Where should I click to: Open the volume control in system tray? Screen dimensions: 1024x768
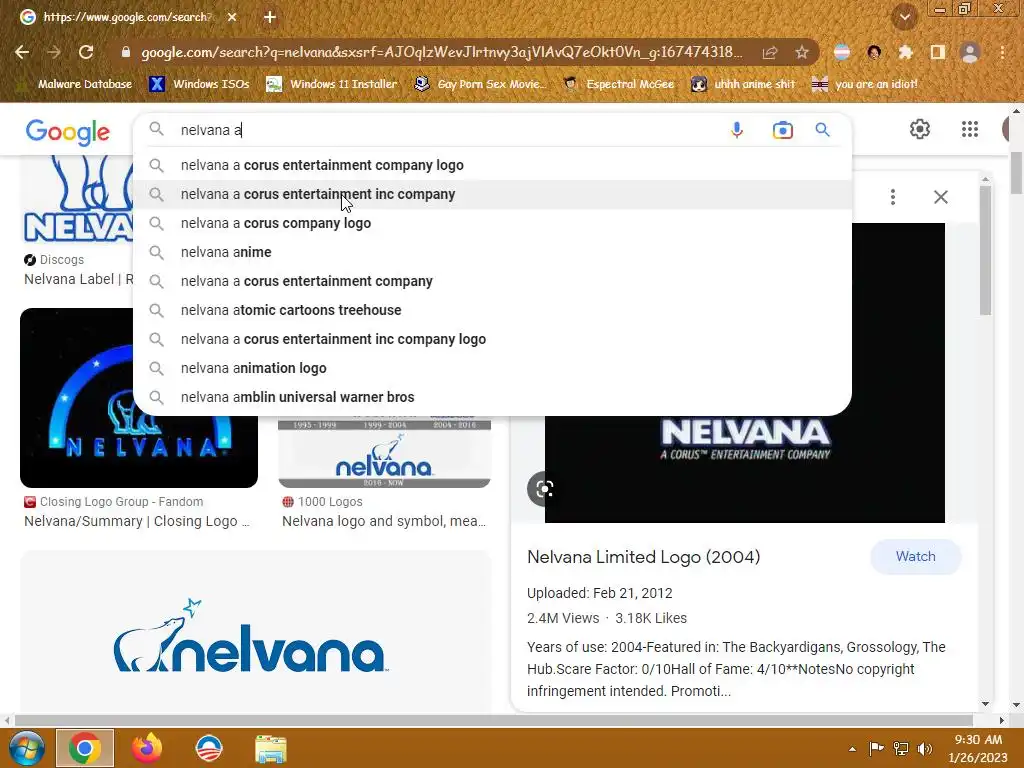[x=925, y=748]
